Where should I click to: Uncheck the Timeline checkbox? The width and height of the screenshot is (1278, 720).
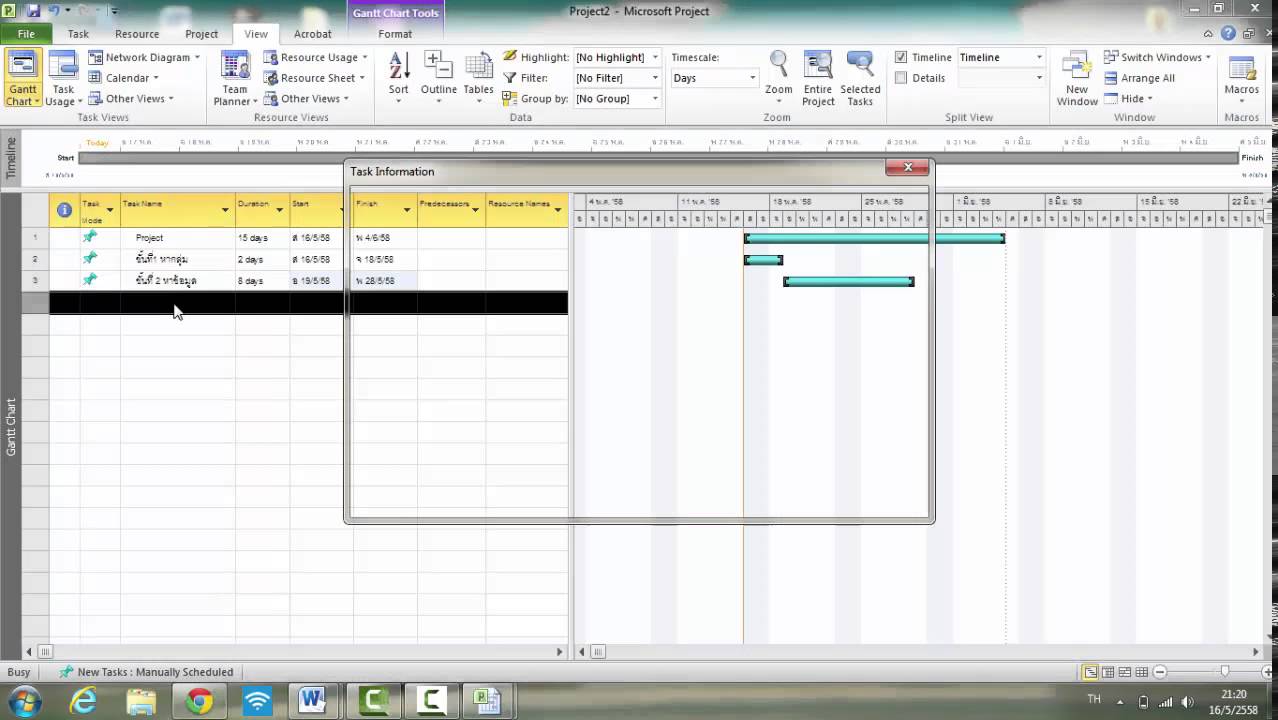coord(901,57)
